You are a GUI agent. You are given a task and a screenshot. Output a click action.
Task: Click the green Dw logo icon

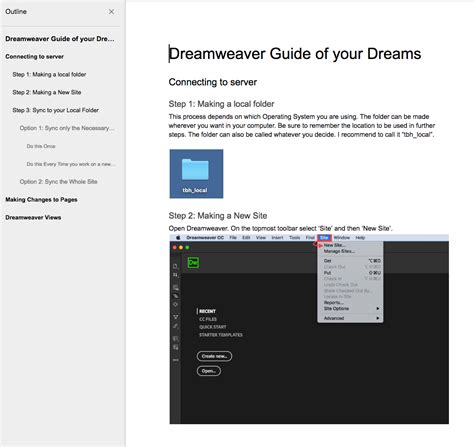click(193, 262)
